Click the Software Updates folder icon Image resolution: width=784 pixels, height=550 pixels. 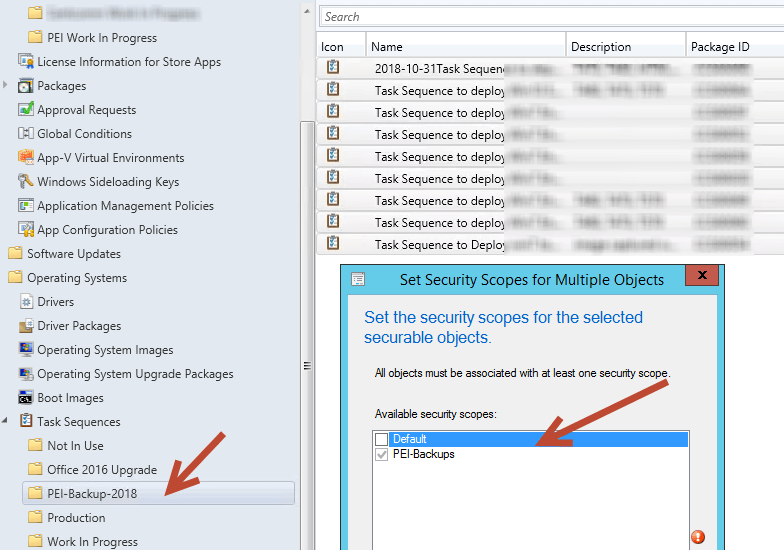(16, 253)
